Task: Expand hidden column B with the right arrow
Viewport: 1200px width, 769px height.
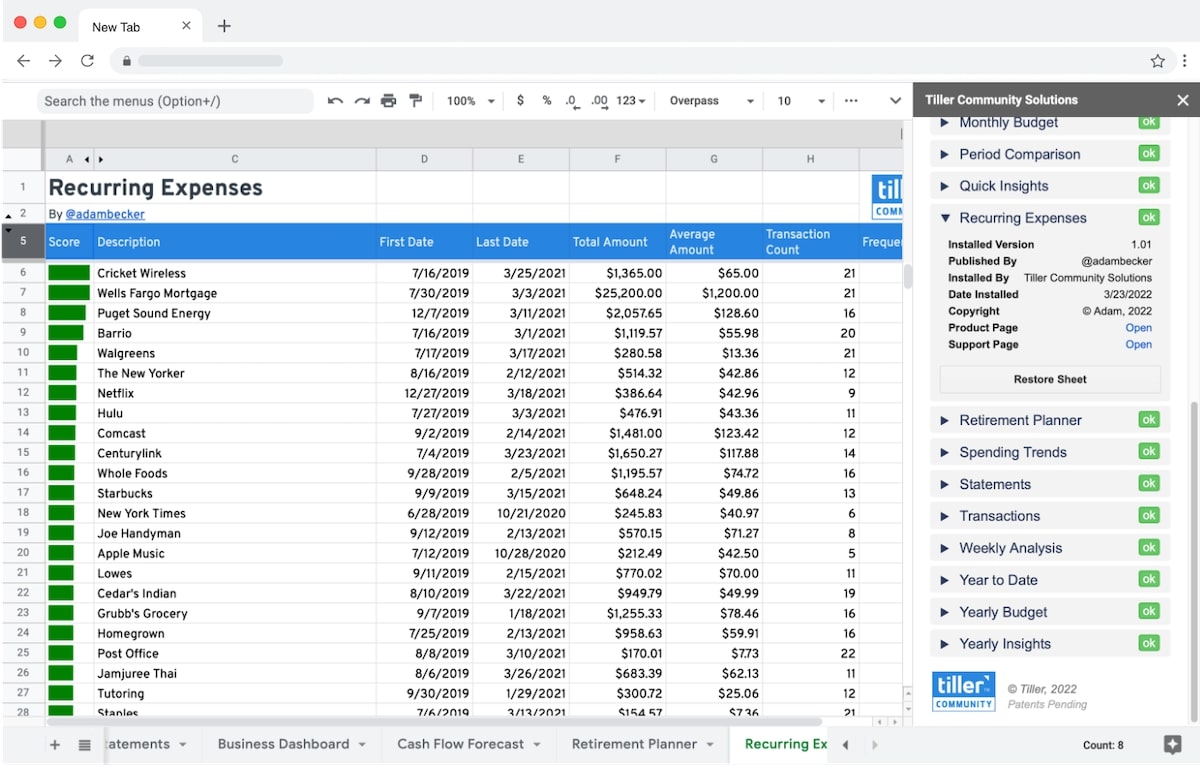Action: pos(101,159)
